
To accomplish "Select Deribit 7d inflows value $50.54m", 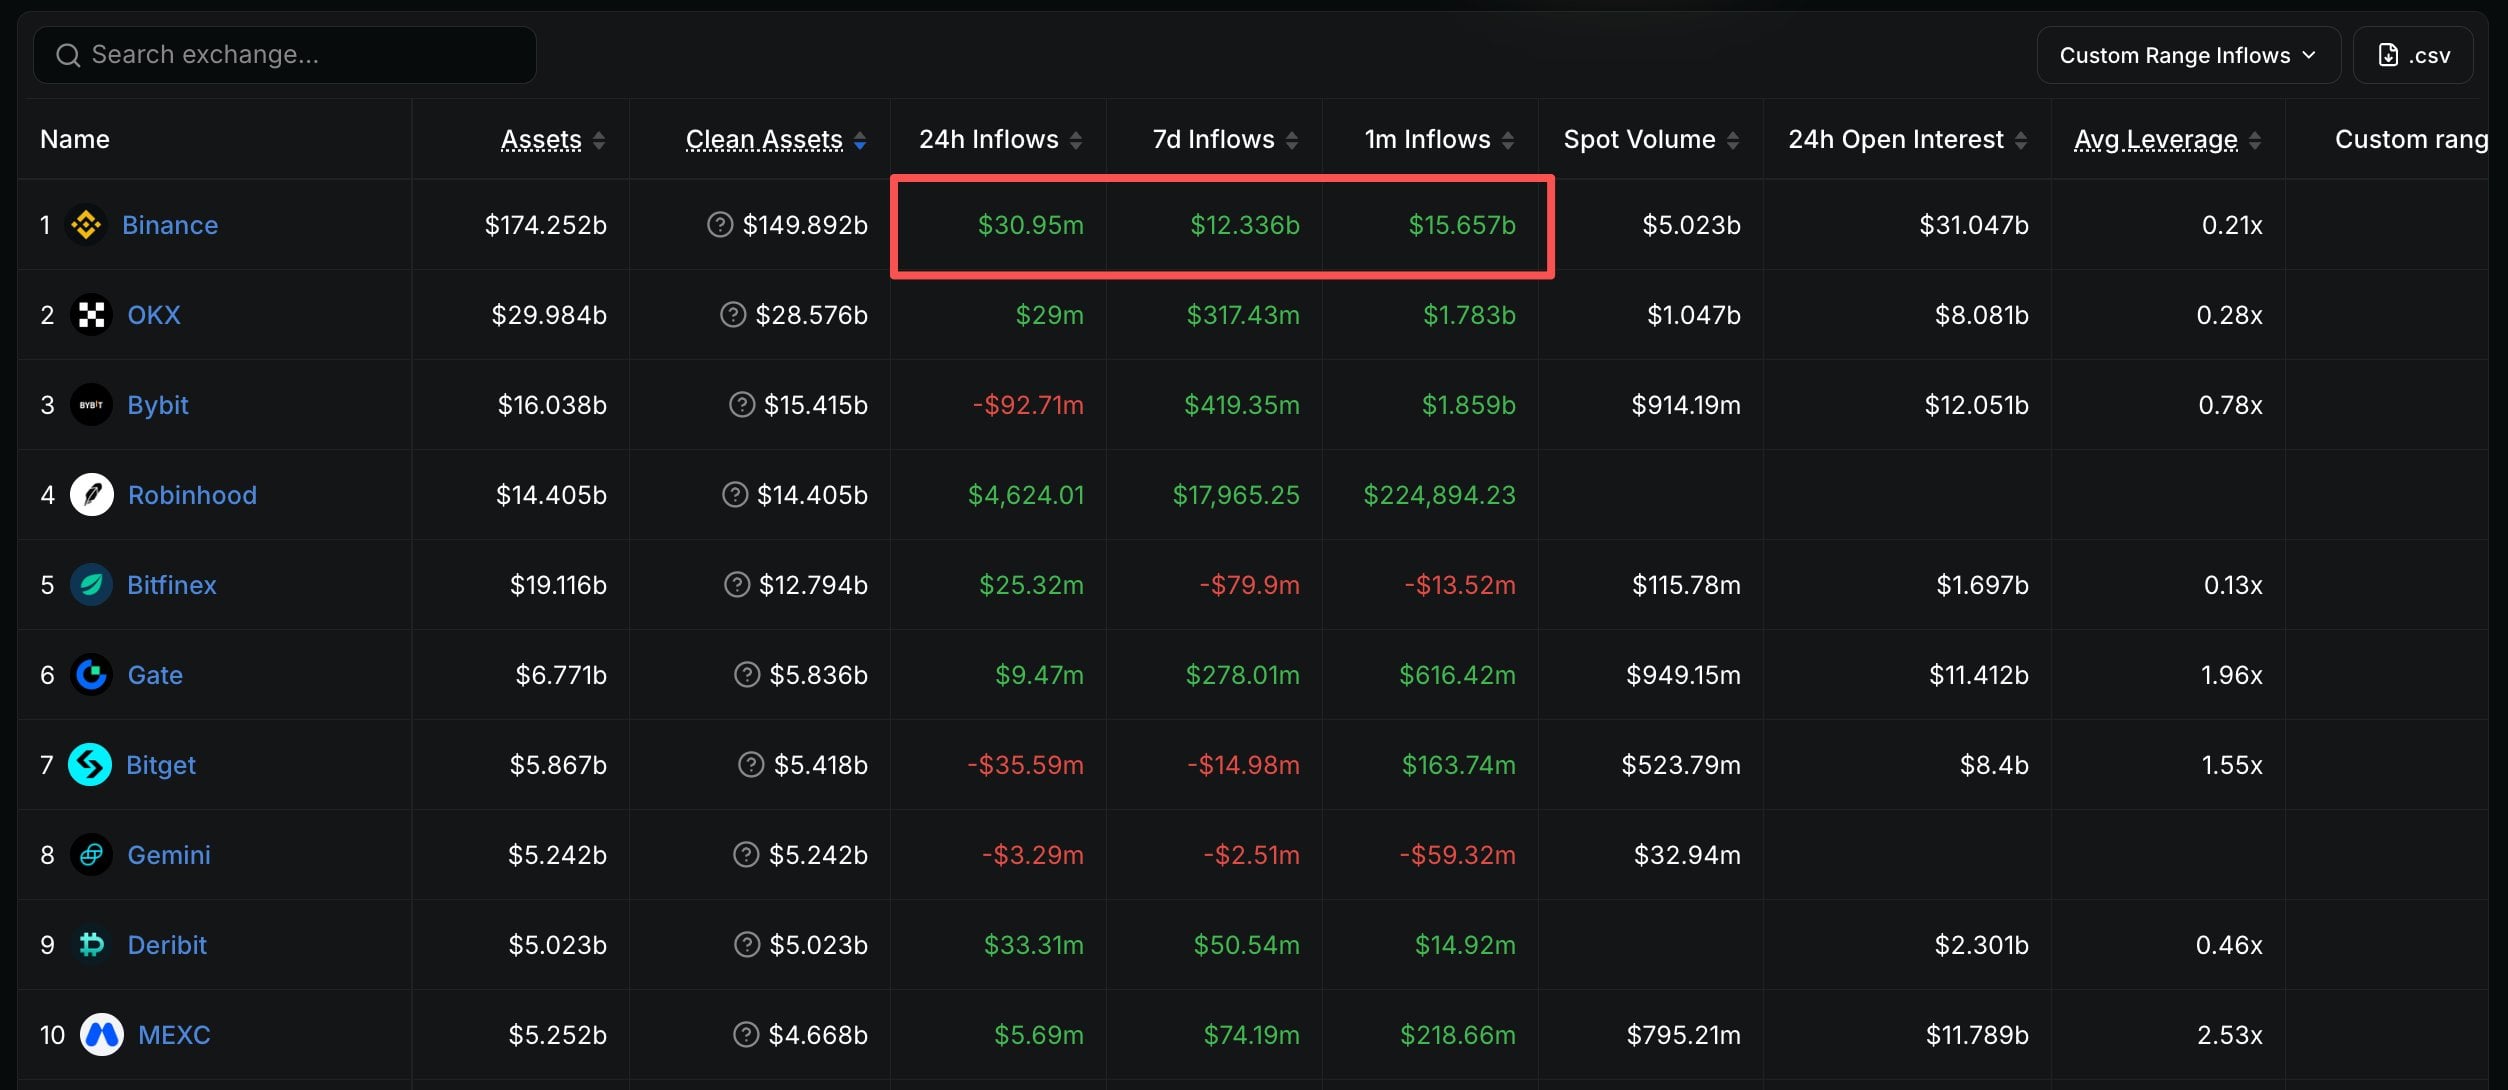I will tap(1247, 945).
